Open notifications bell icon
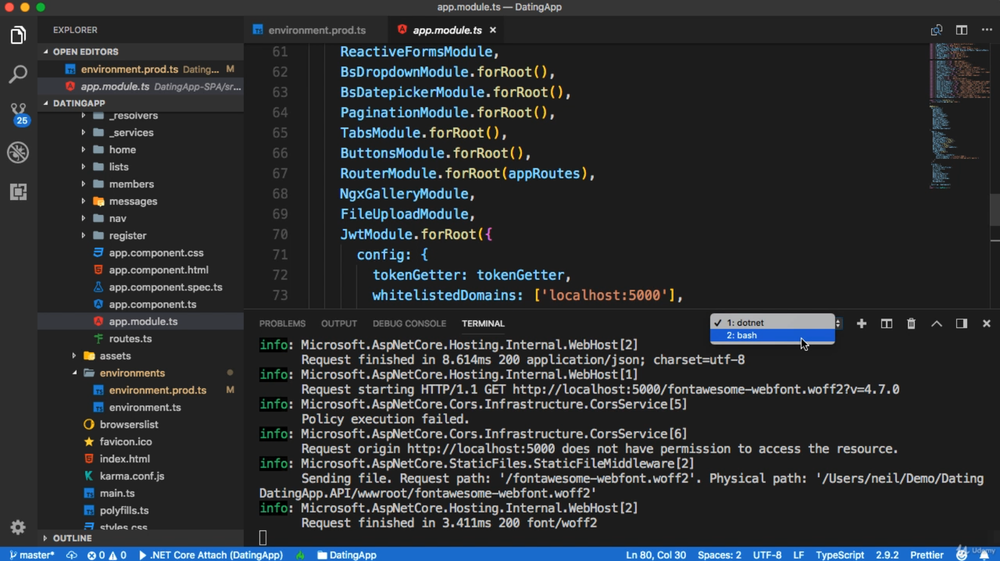The width and height of the screenshot is (1000, 561). click(x=985, y=555)
